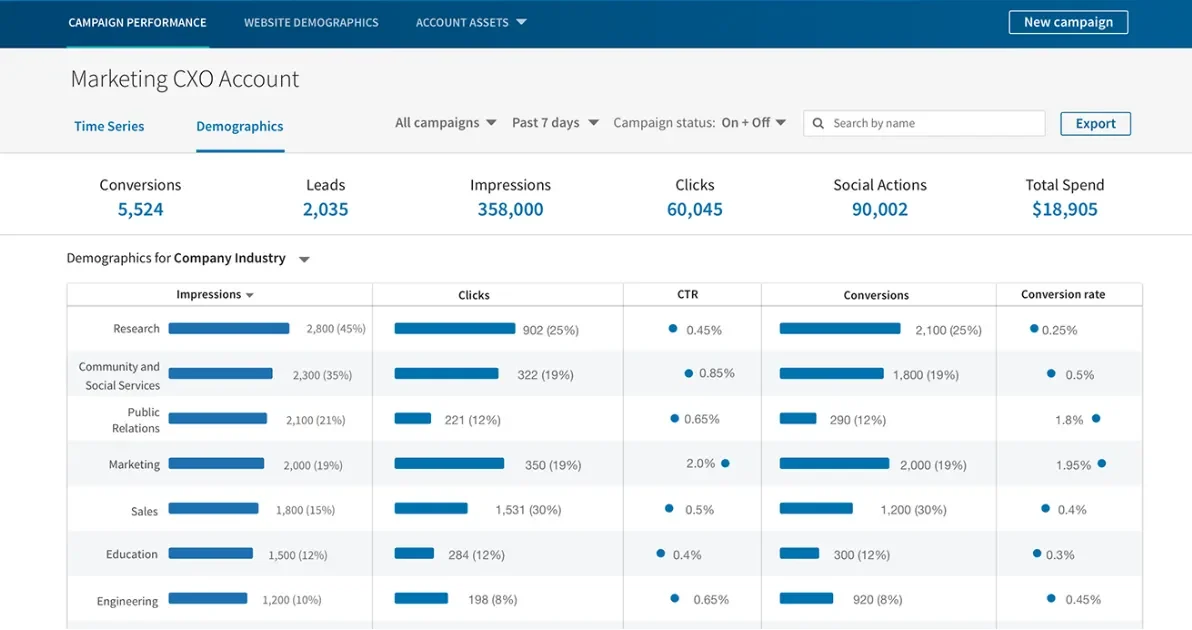Switch to the Time Series view
Screen dimensions: 1192x630
pyautogui.click(x=108, y=126)
